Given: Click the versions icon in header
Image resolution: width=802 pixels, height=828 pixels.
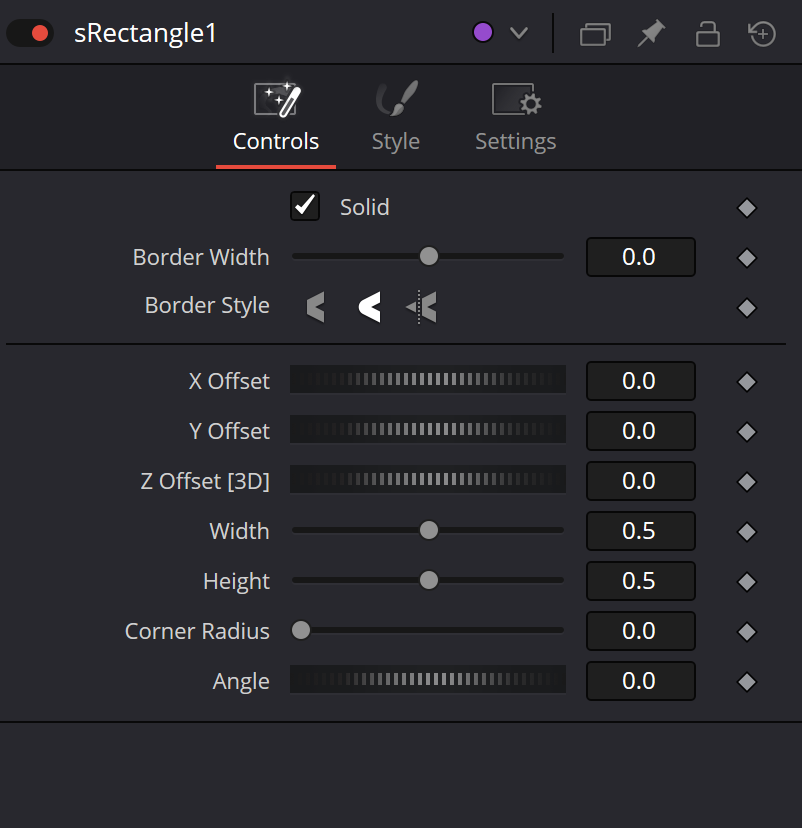Looking at the screenshot, I should tap(596, 34).
